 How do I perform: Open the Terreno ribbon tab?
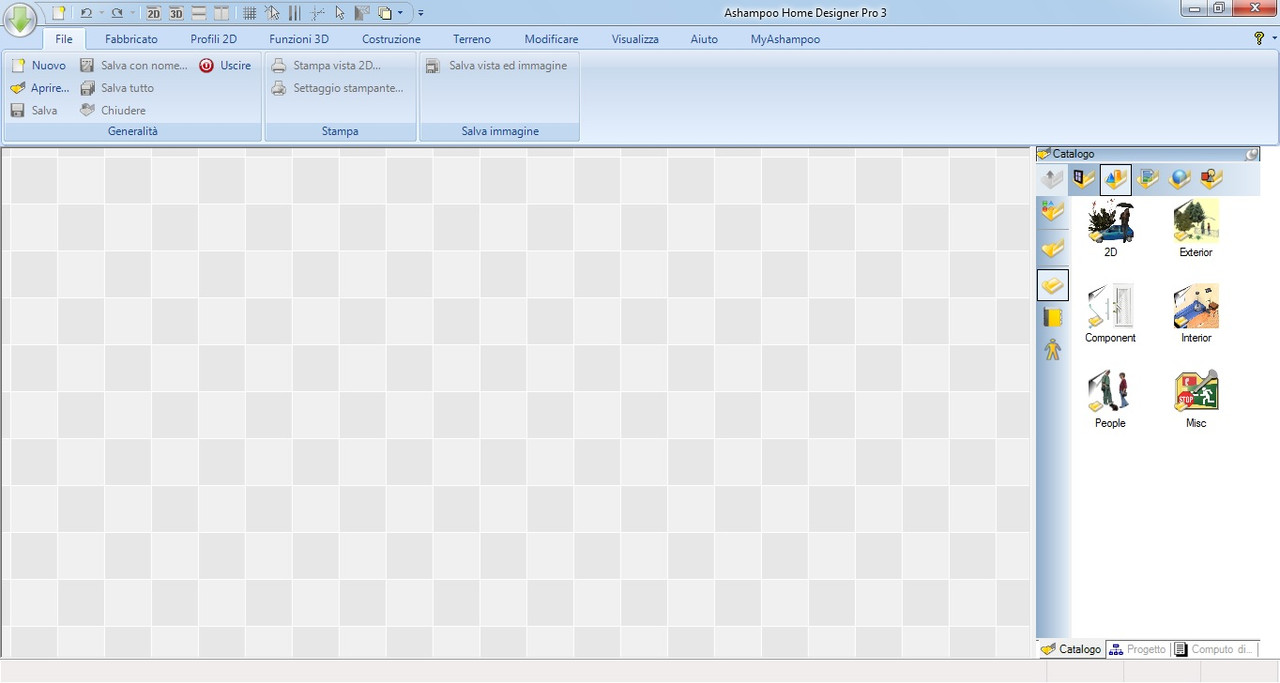pyautogui.click(x=472, y=39)
